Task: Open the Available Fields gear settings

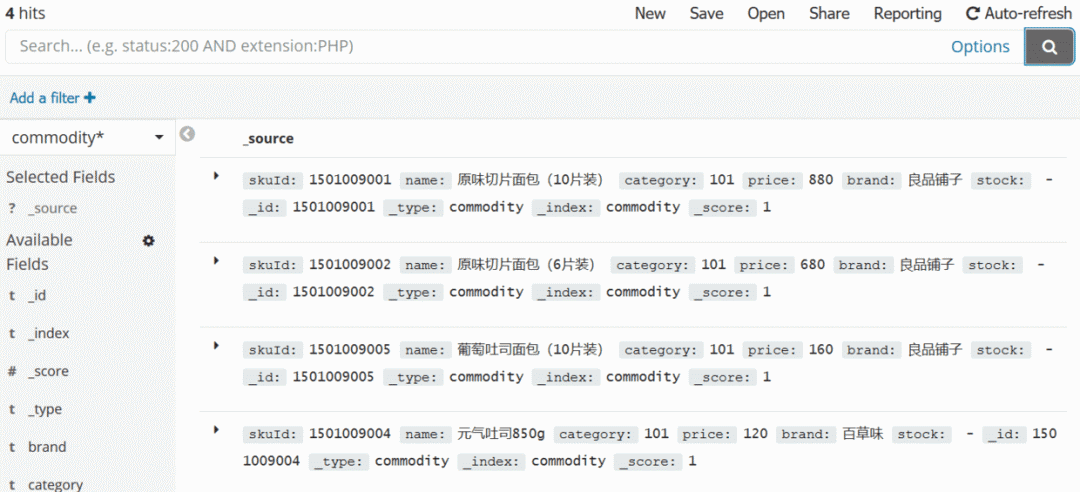Action: click(x=148, y=241)
